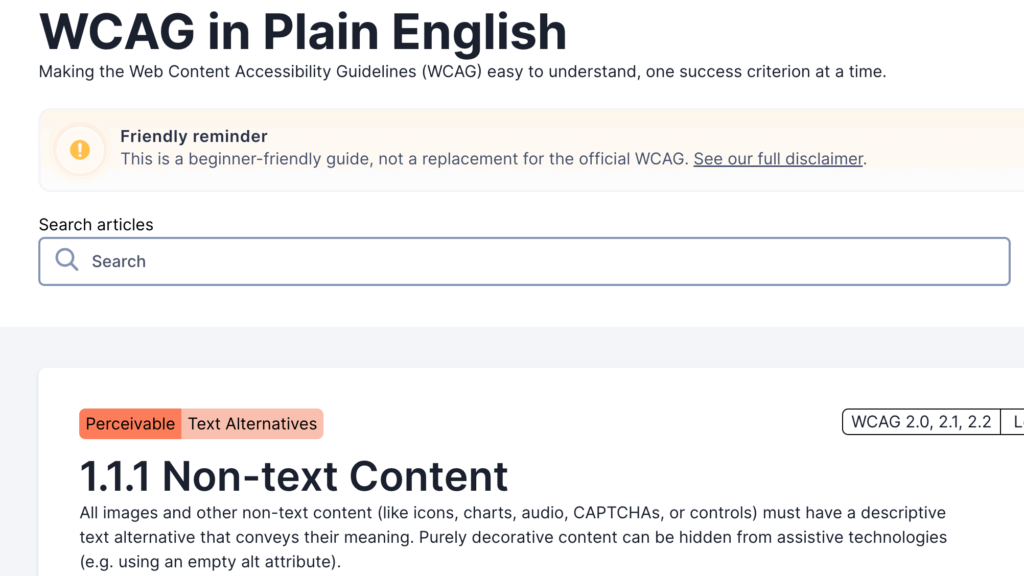Screen dimensions: 1024x576
Task: Click the partially visible badge beside WCAG versions
Action: tap(1014, 422)
